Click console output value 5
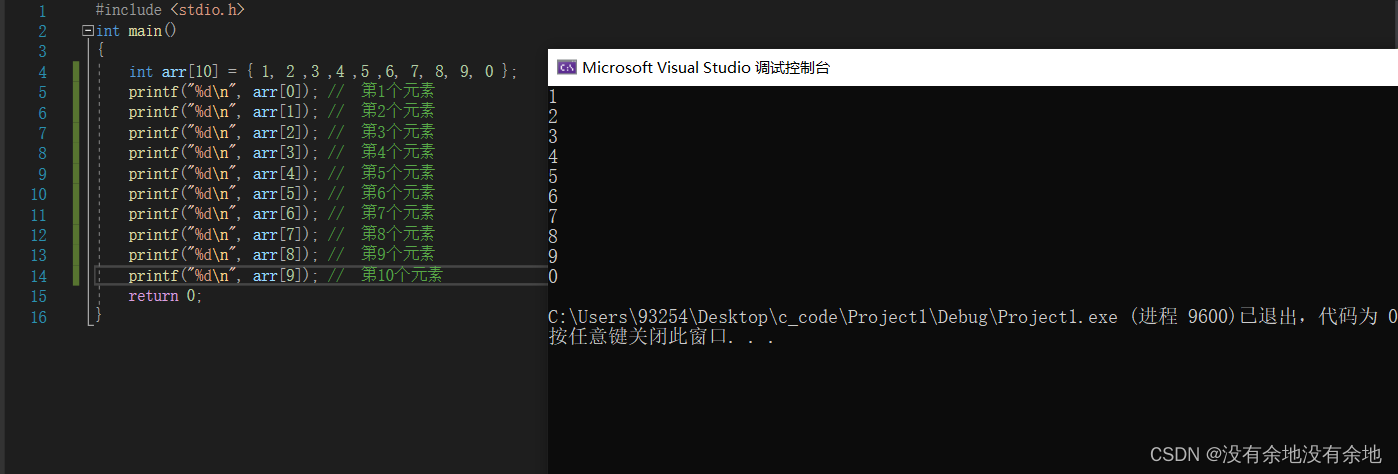 [553, 177]
